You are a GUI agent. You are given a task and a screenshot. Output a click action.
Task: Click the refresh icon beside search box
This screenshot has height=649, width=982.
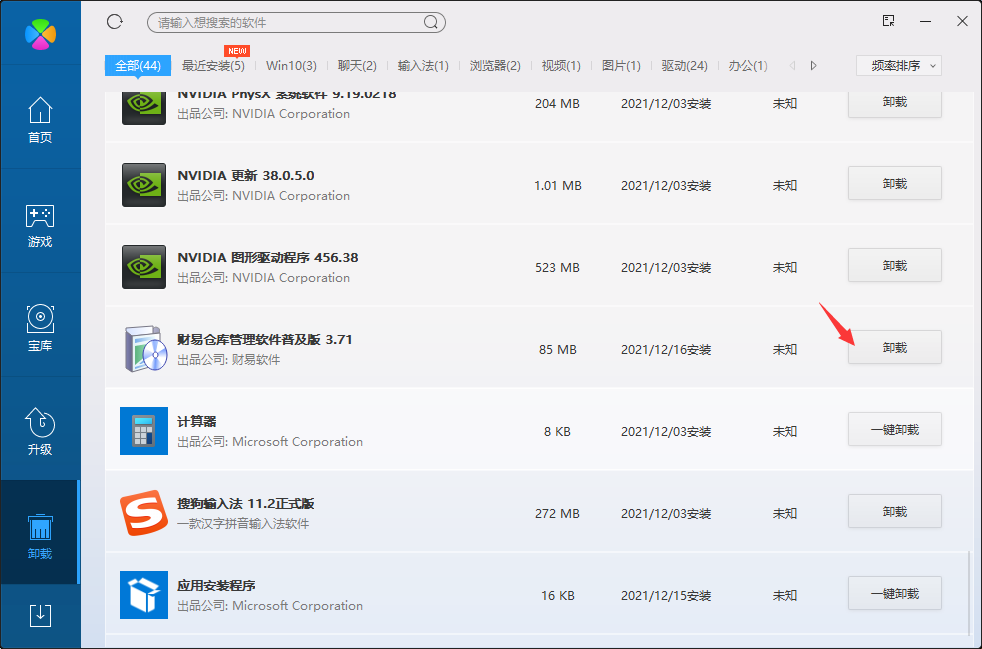click(x=115, y=22)
